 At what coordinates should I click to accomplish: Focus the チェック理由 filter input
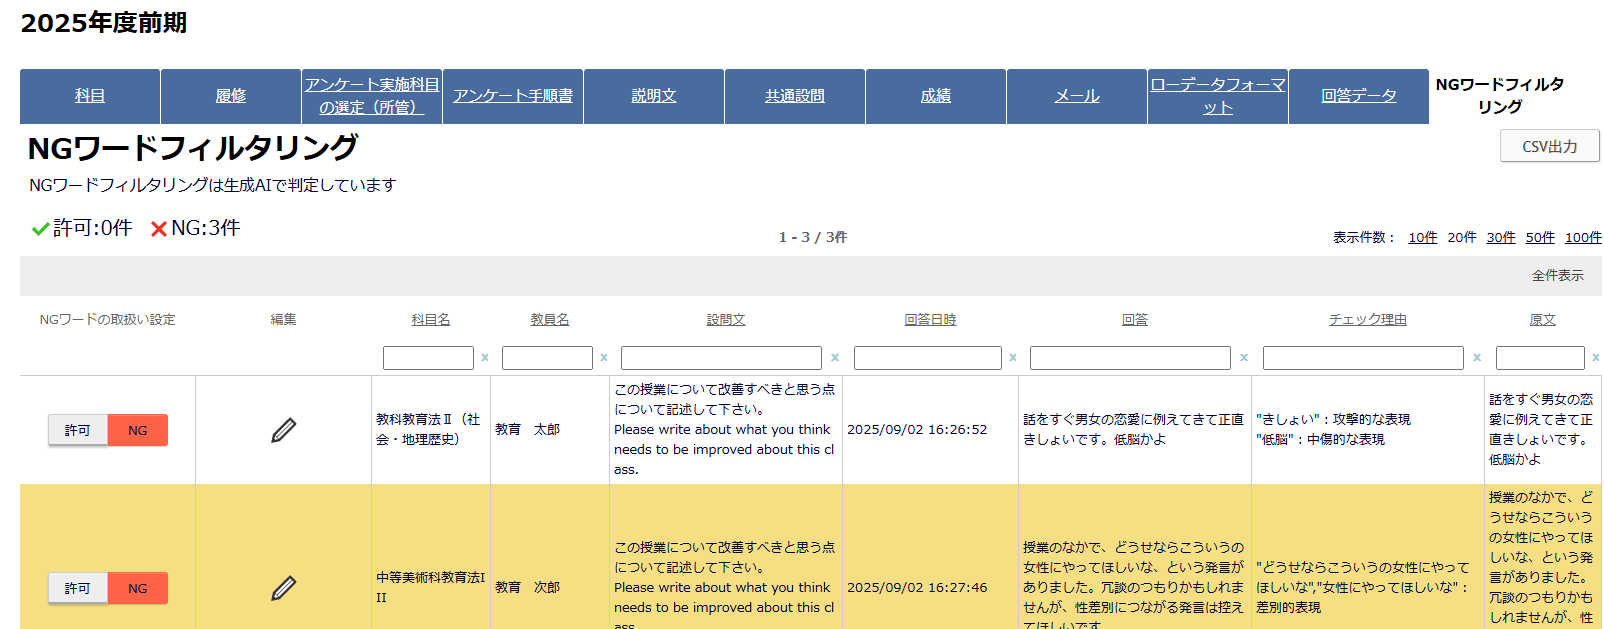tap(1363, 358)
